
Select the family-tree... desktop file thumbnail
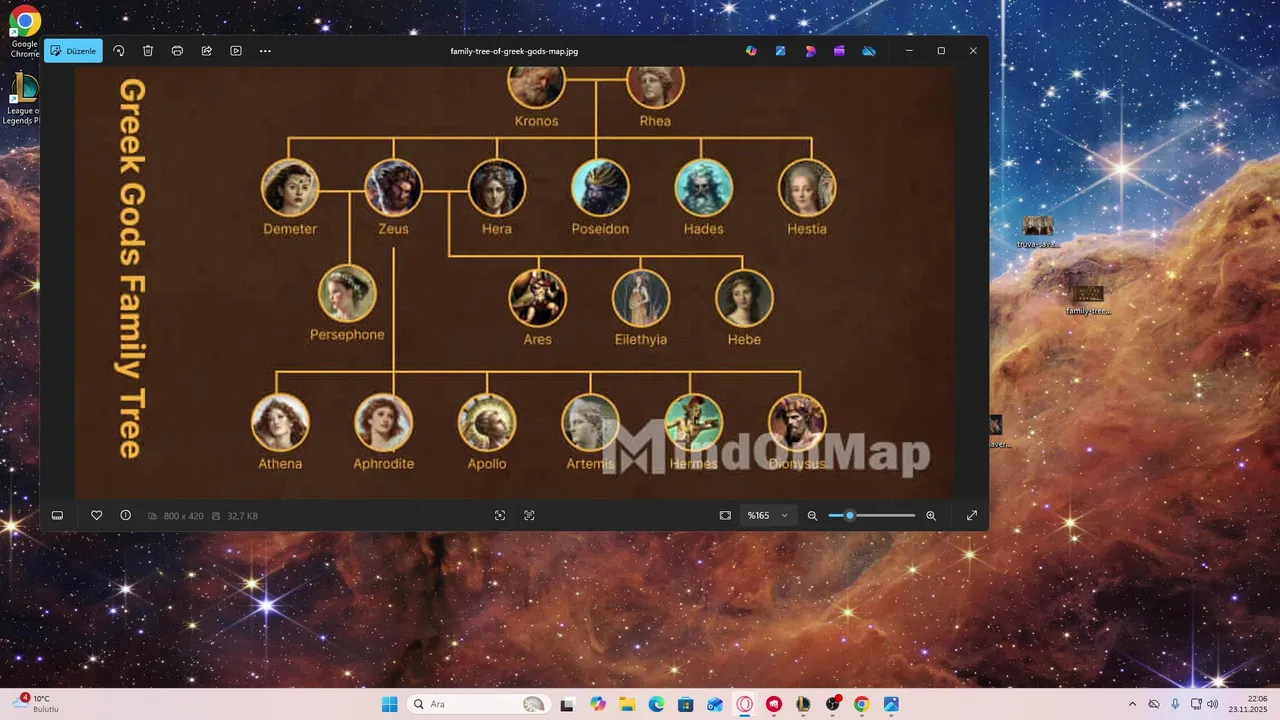tap(1088, 299)
